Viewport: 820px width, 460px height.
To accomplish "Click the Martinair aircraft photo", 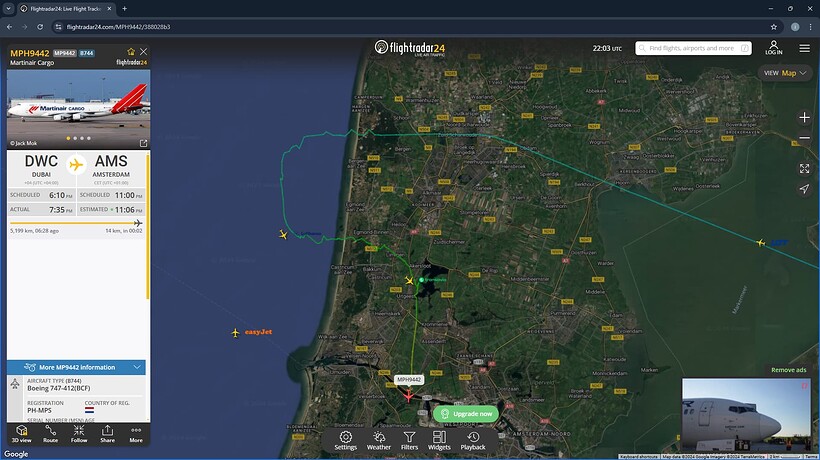I will 78,109.
